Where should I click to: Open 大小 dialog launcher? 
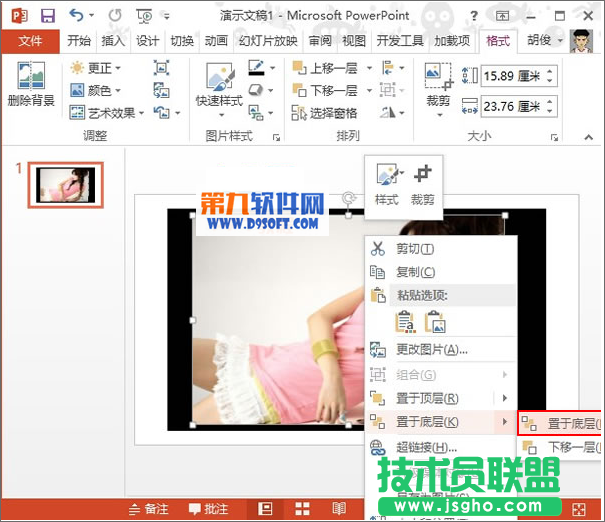coord(554,137)
